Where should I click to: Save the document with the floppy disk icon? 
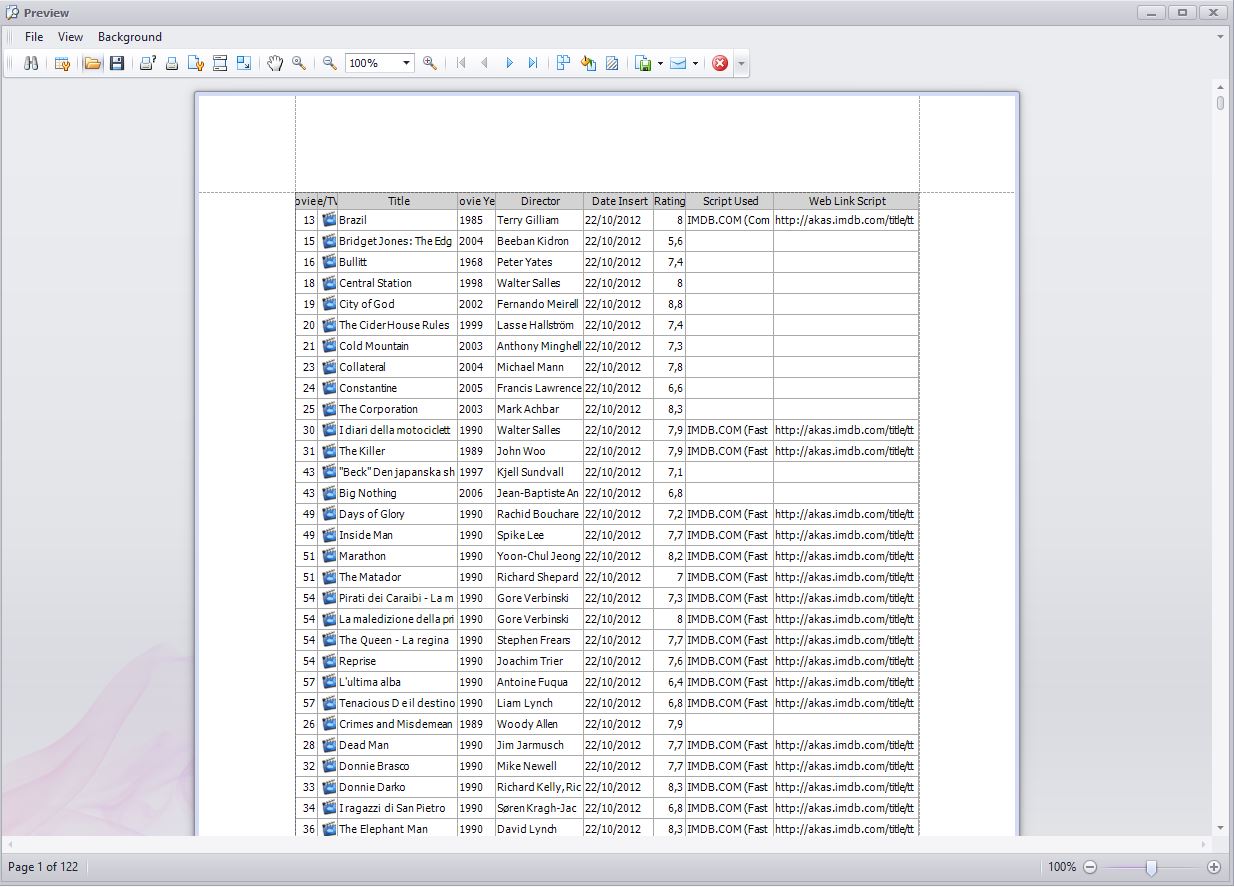pyautogui.click(x=117, y=63)
